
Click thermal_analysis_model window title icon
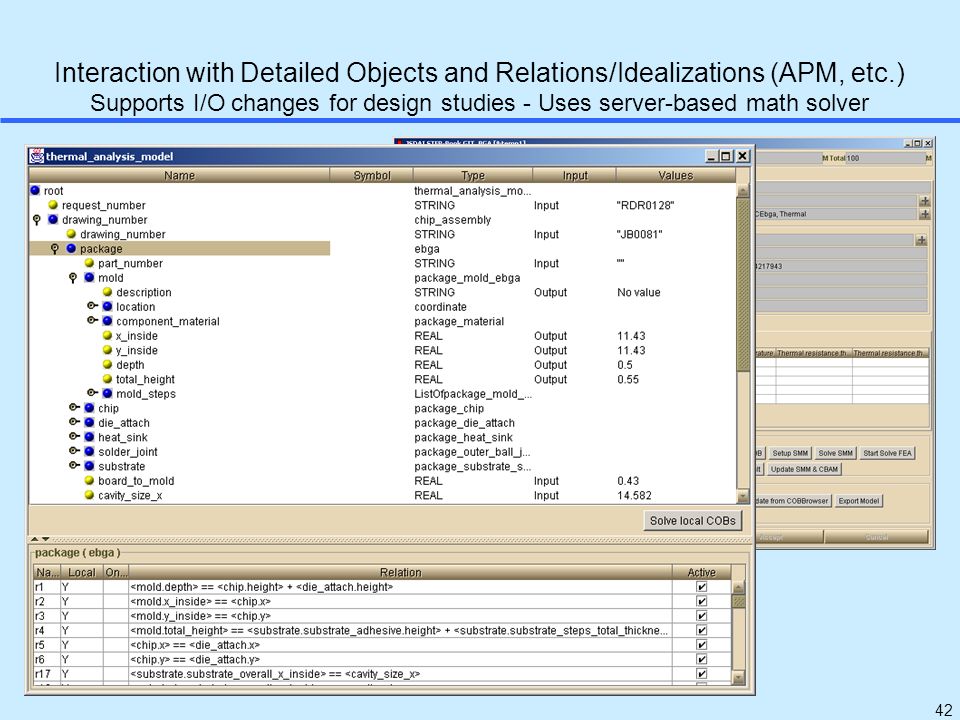[36, 156]
